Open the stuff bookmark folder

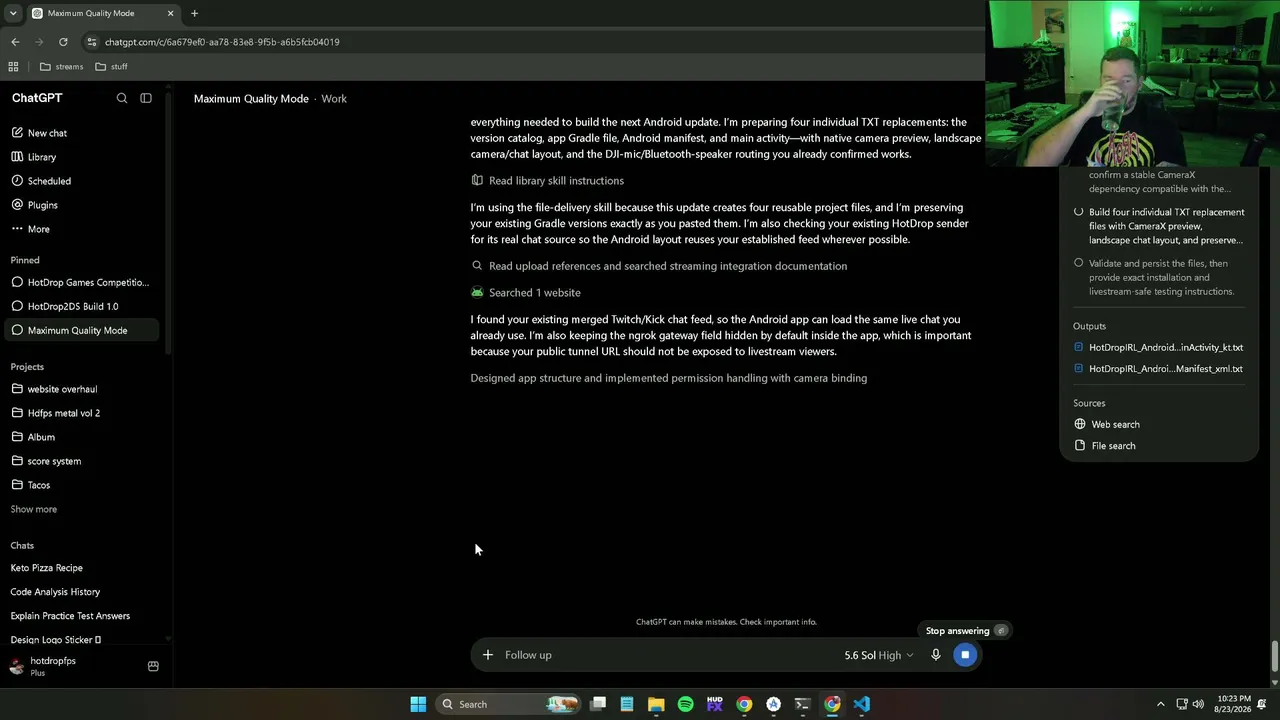point(111,67)
